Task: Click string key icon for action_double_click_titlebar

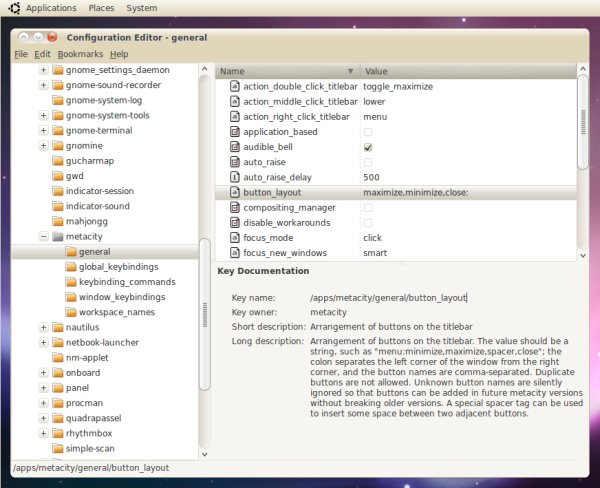Action: [x=235, y=86]
